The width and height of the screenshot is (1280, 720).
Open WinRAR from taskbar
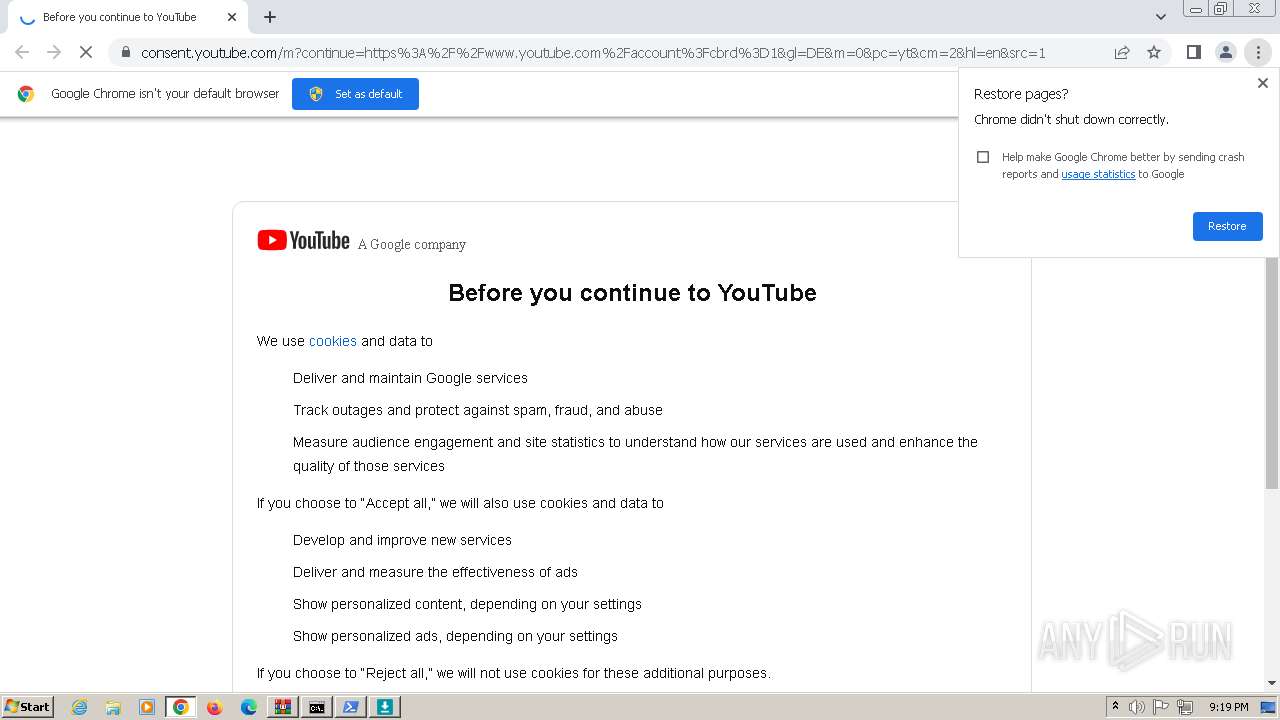tap(283, 707)
